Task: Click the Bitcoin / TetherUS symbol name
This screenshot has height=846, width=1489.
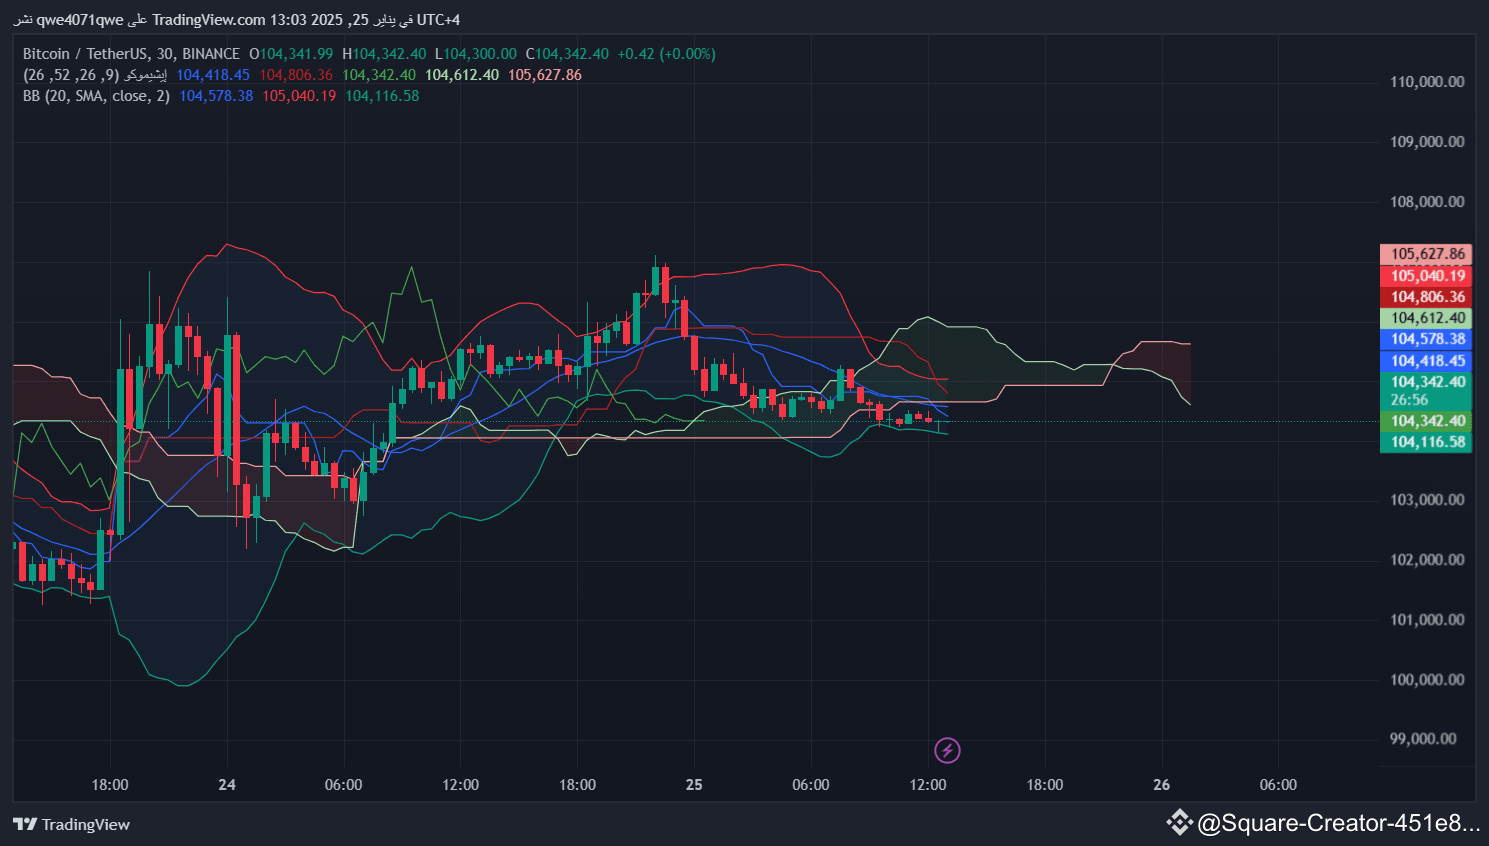Action: [88, 53]
